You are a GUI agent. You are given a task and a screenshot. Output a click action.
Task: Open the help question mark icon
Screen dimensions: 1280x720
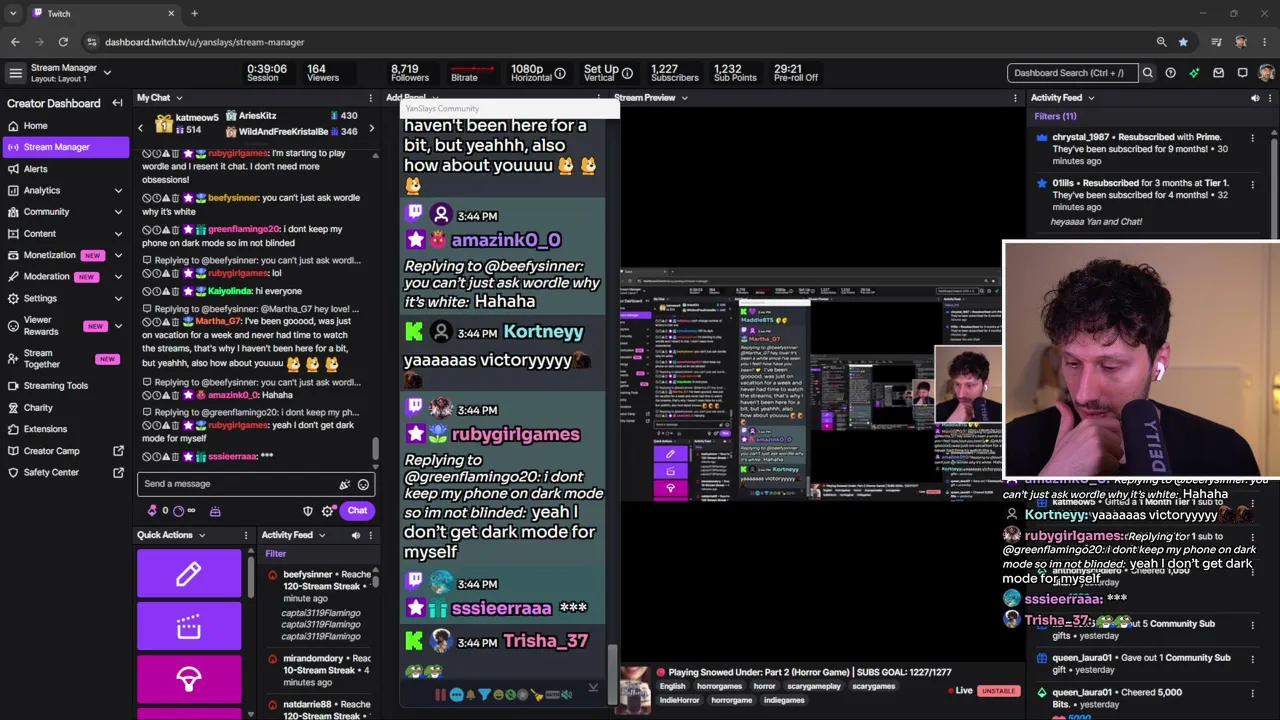[1171, 73]
